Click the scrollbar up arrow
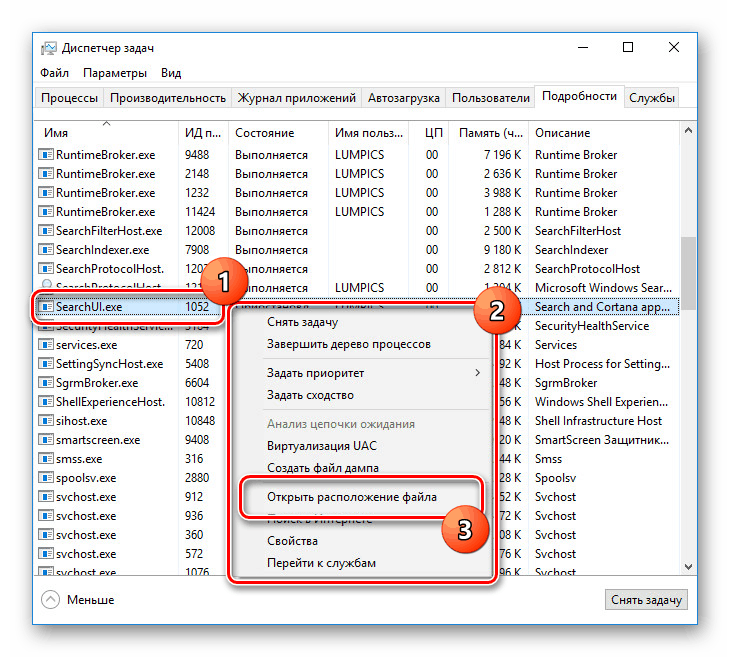Screen dimensions: 730x657 [x=688, y=131]
